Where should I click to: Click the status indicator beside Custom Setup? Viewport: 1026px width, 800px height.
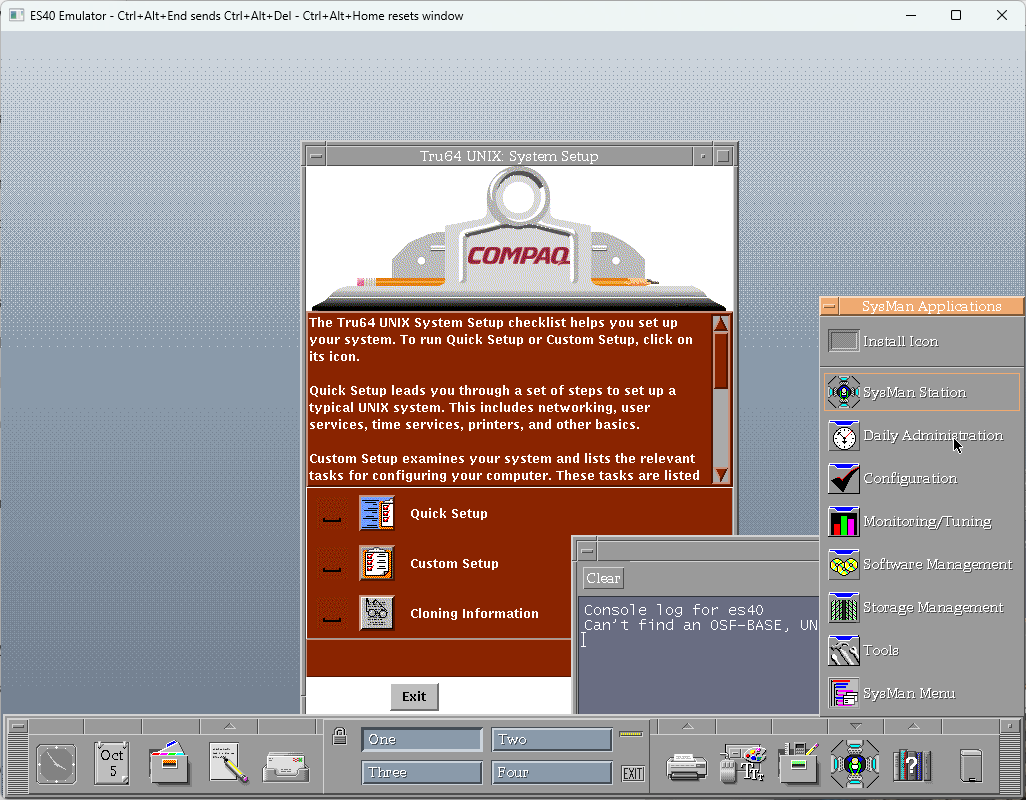(x=332, y=563)
